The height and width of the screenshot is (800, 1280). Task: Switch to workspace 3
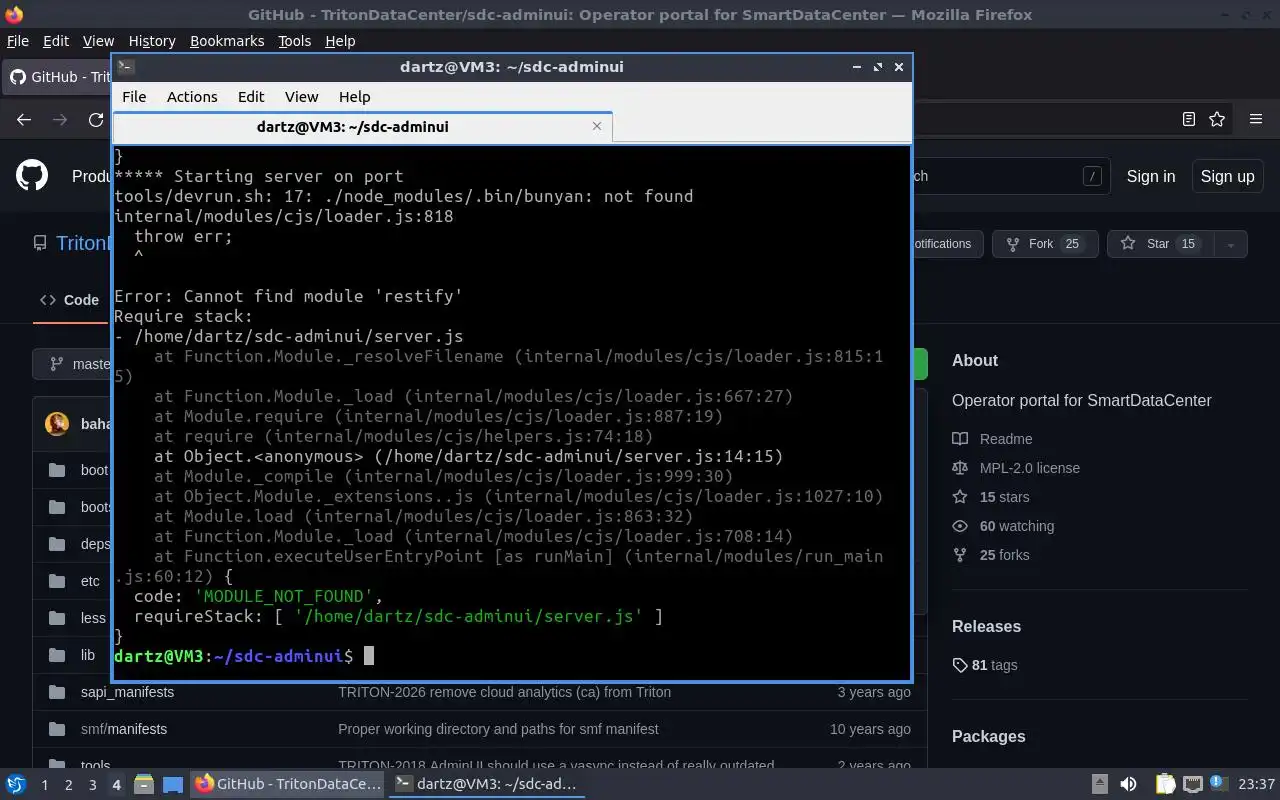tap(92, 785)
